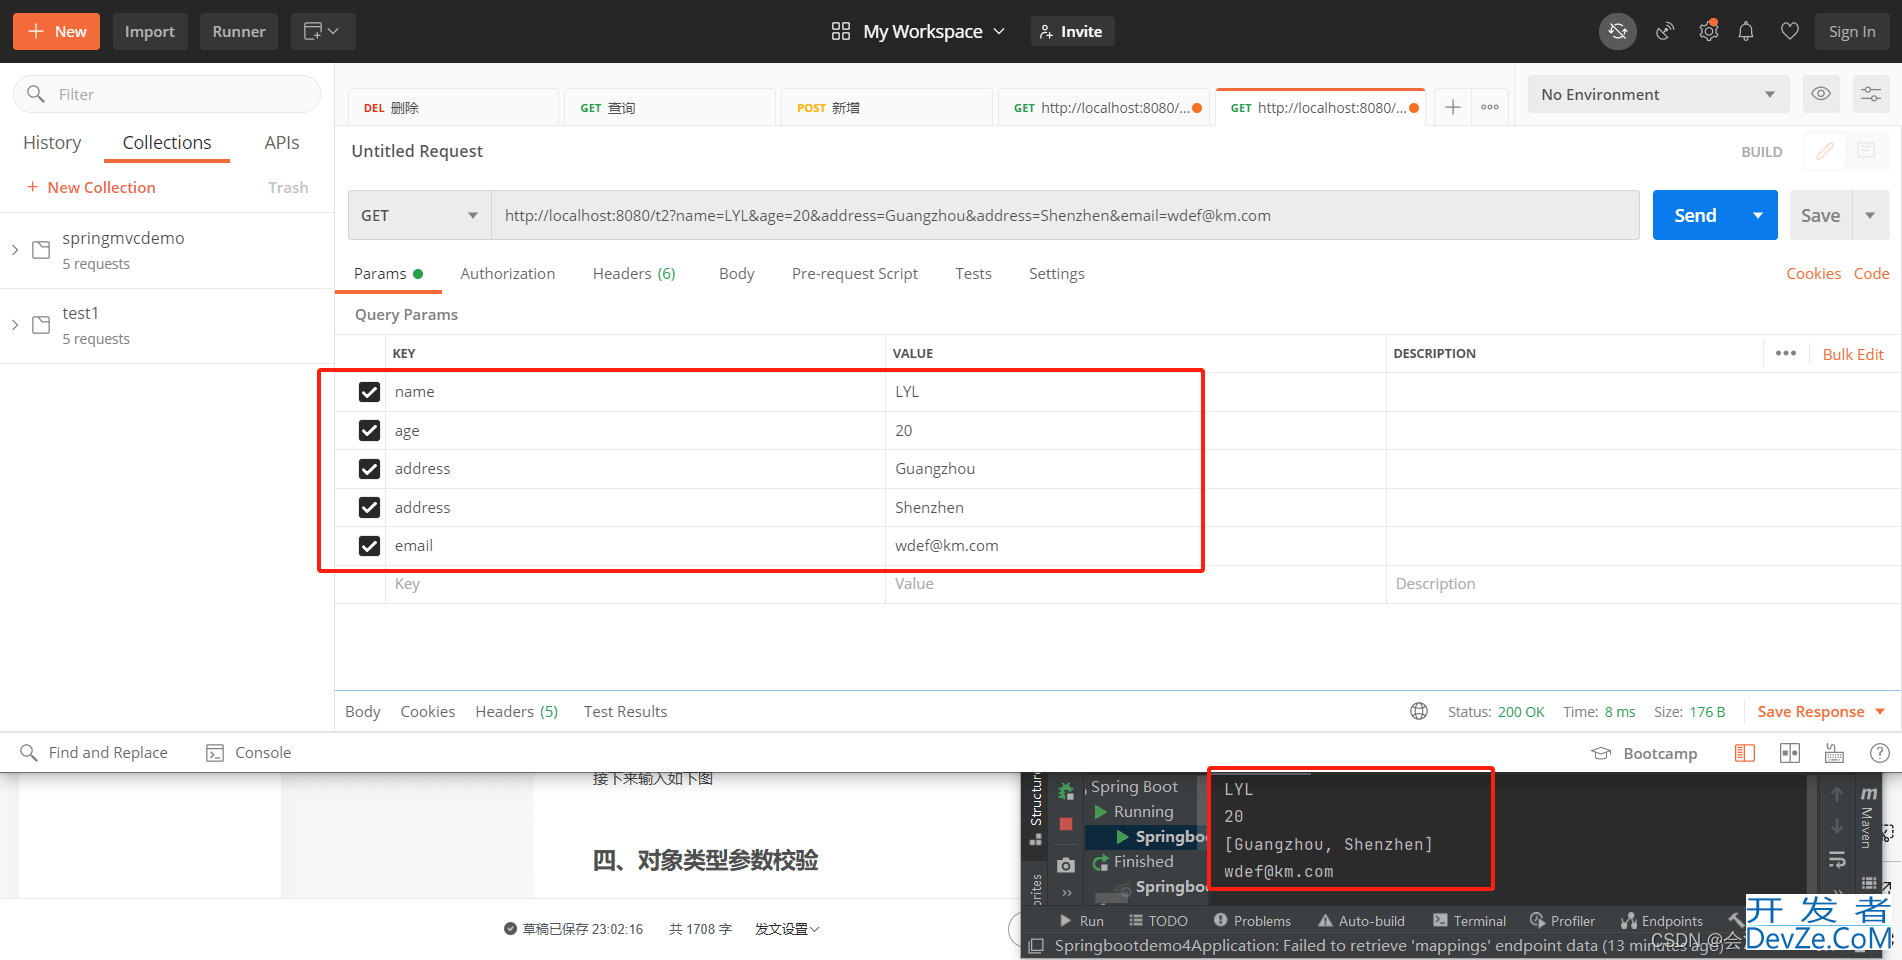Uncheck the email parameter checkbox
This screenshot has height=960, width=1902.
tap(369, 546)
